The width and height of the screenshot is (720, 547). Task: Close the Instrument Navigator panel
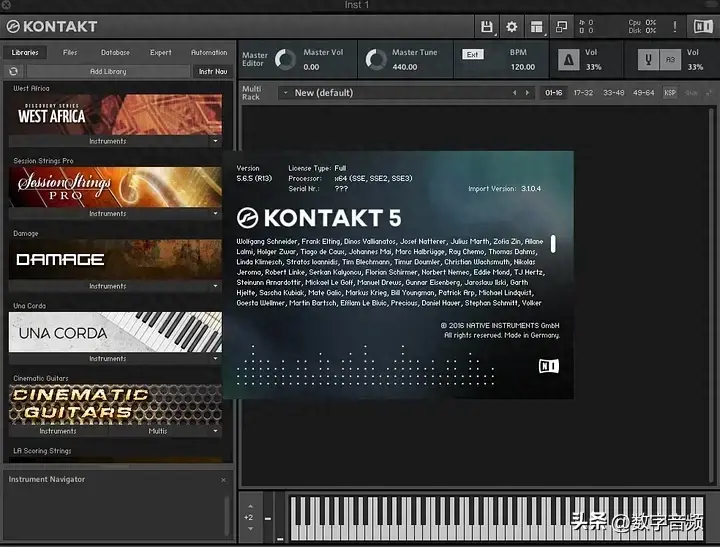point(224,480)
